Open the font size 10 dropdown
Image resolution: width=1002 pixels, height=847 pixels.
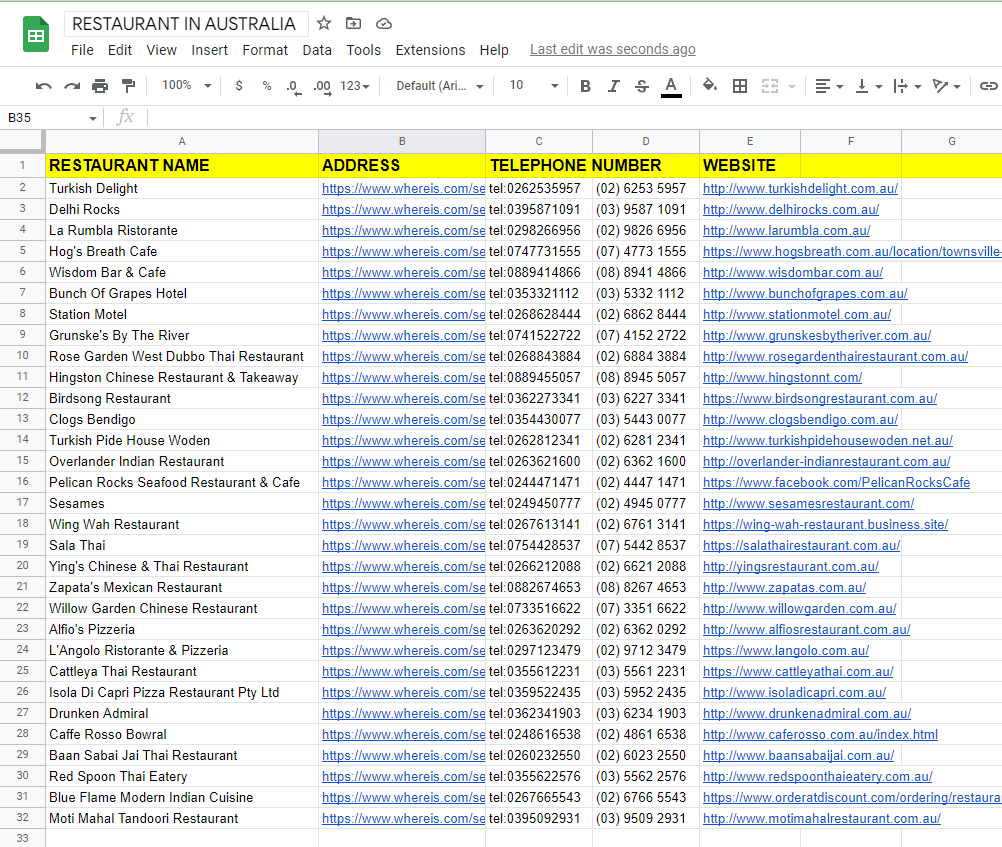pos(534,85)
